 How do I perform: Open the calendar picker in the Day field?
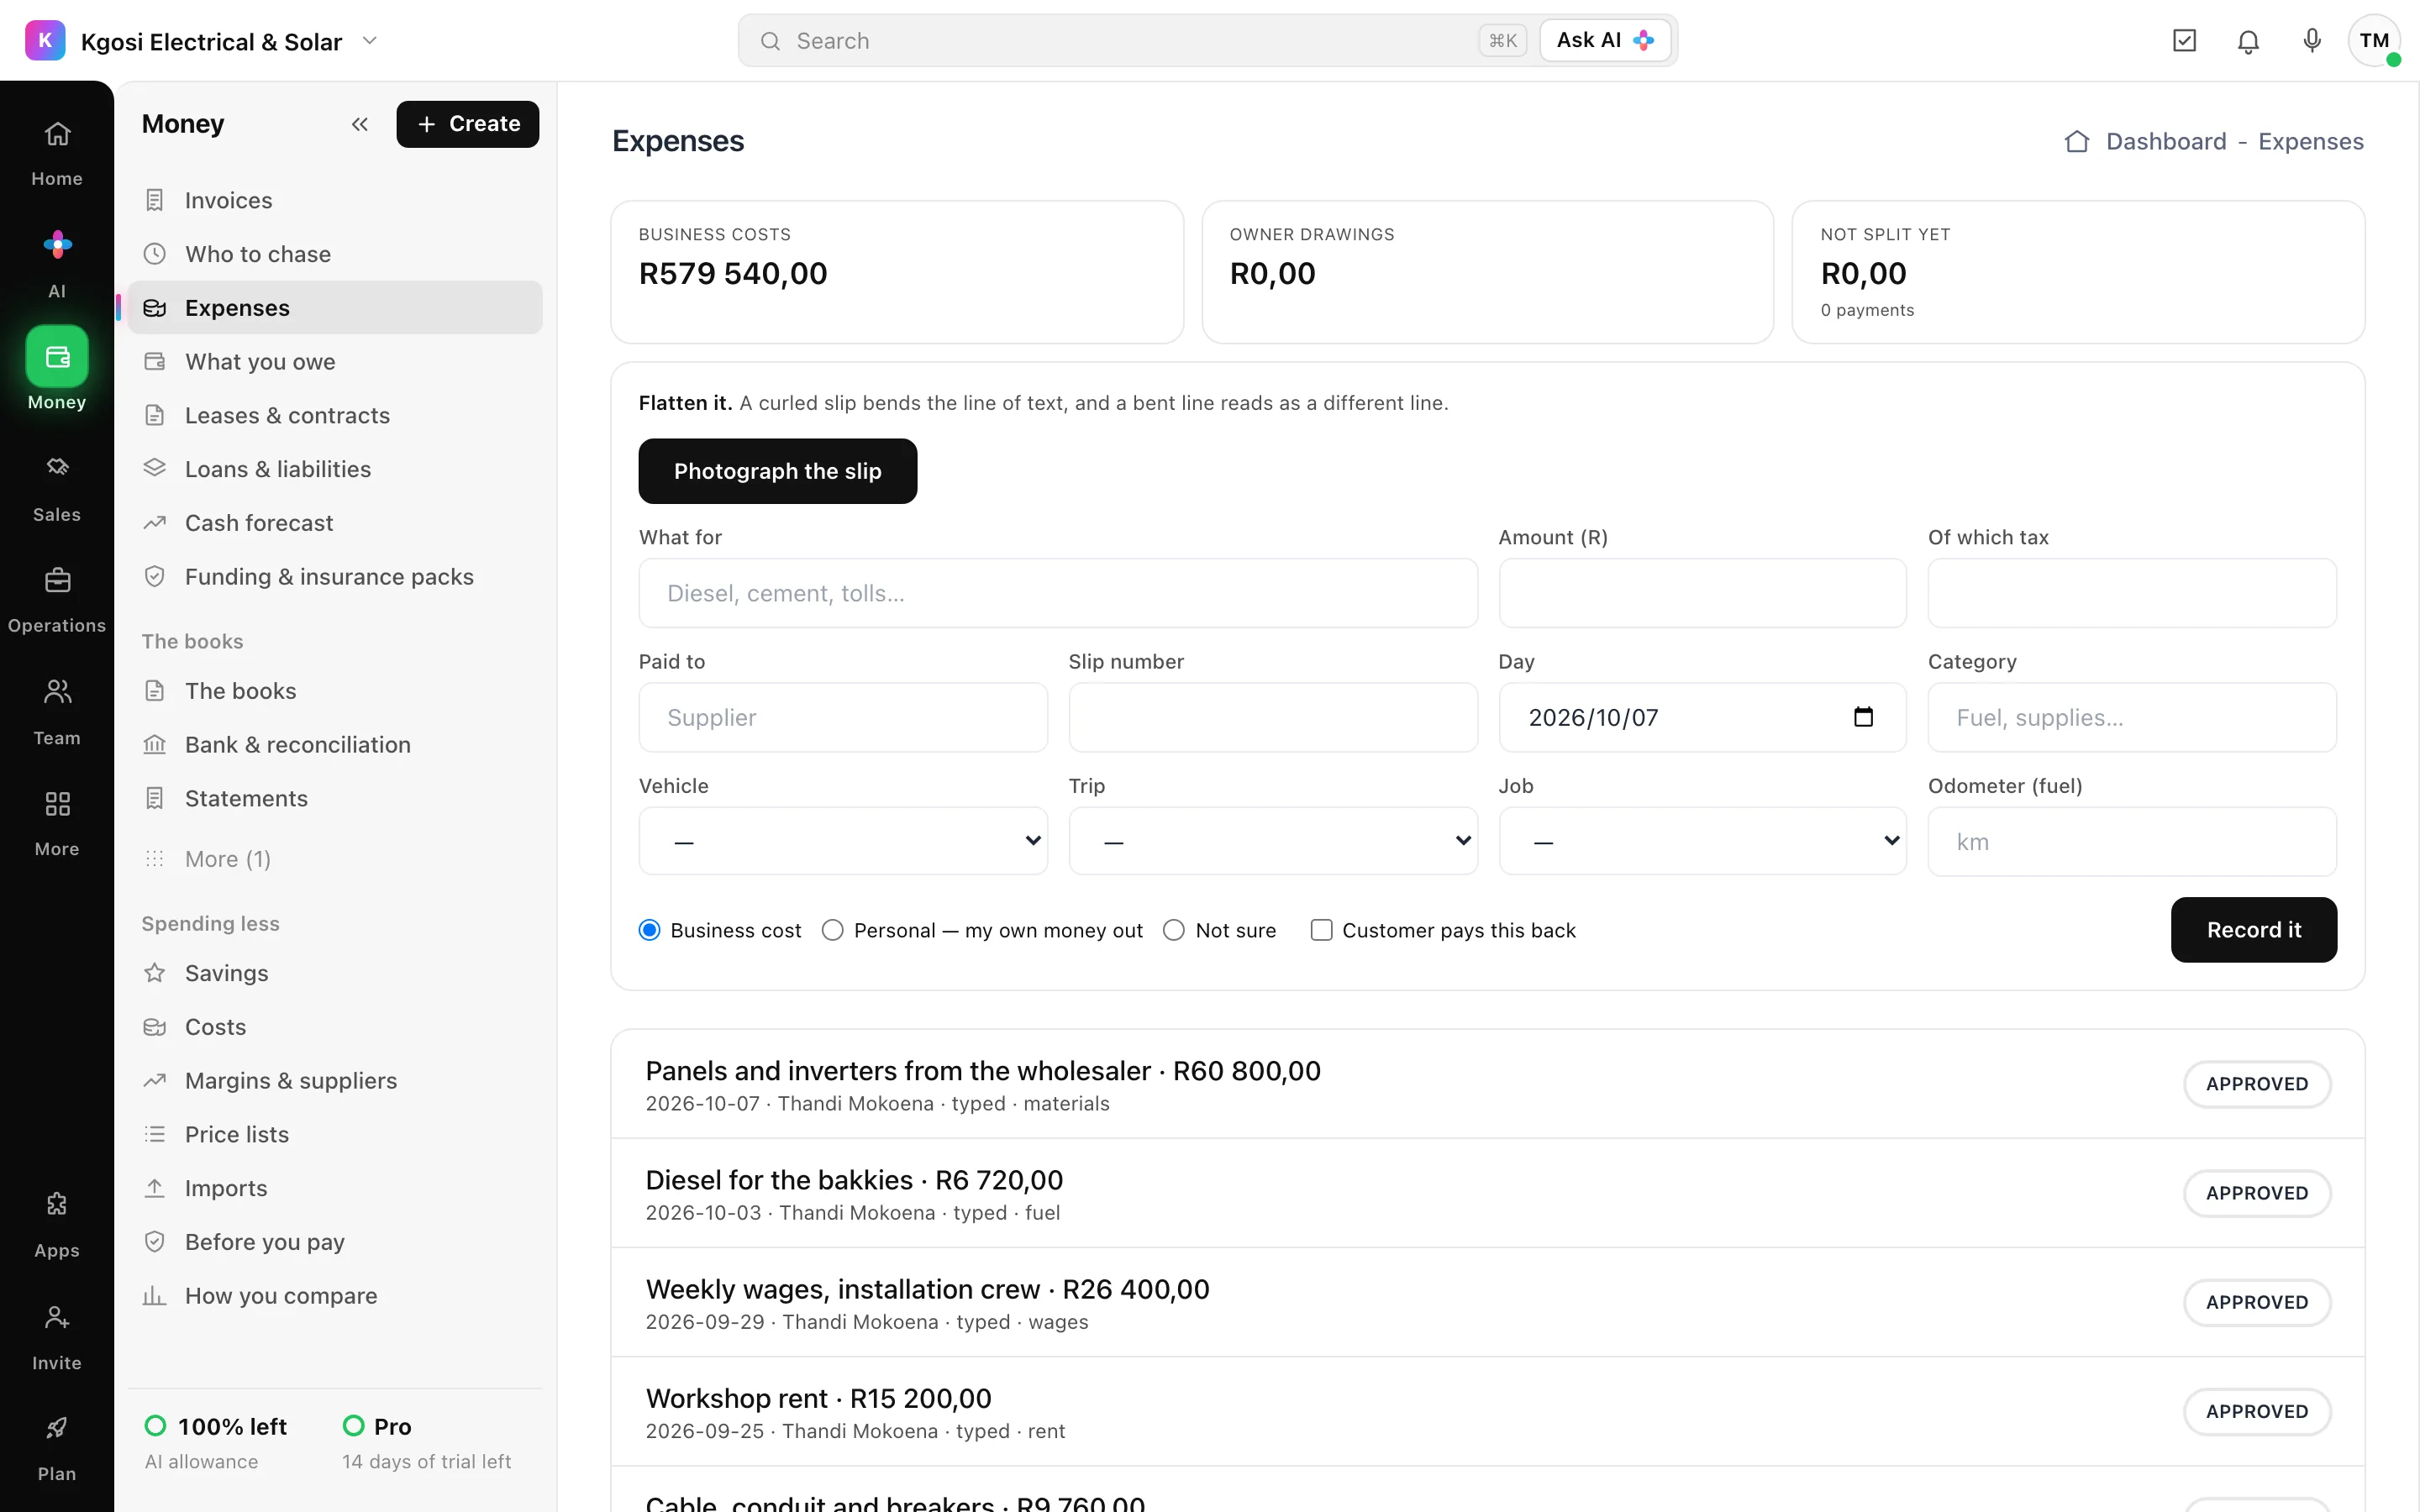pyautogui.click(x=1863, y=717)
